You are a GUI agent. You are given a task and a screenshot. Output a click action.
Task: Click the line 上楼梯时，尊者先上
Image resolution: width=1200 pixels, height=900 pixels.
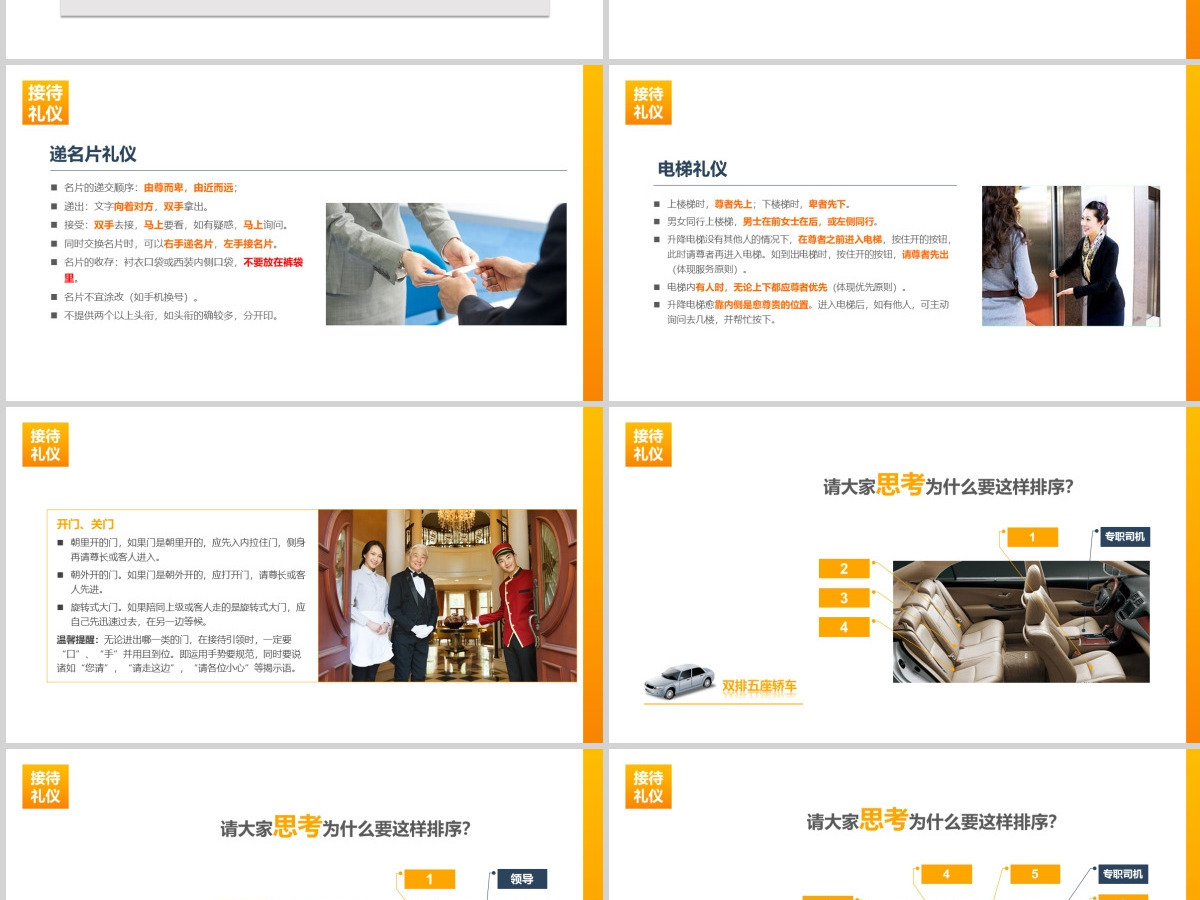pos(760,204)
